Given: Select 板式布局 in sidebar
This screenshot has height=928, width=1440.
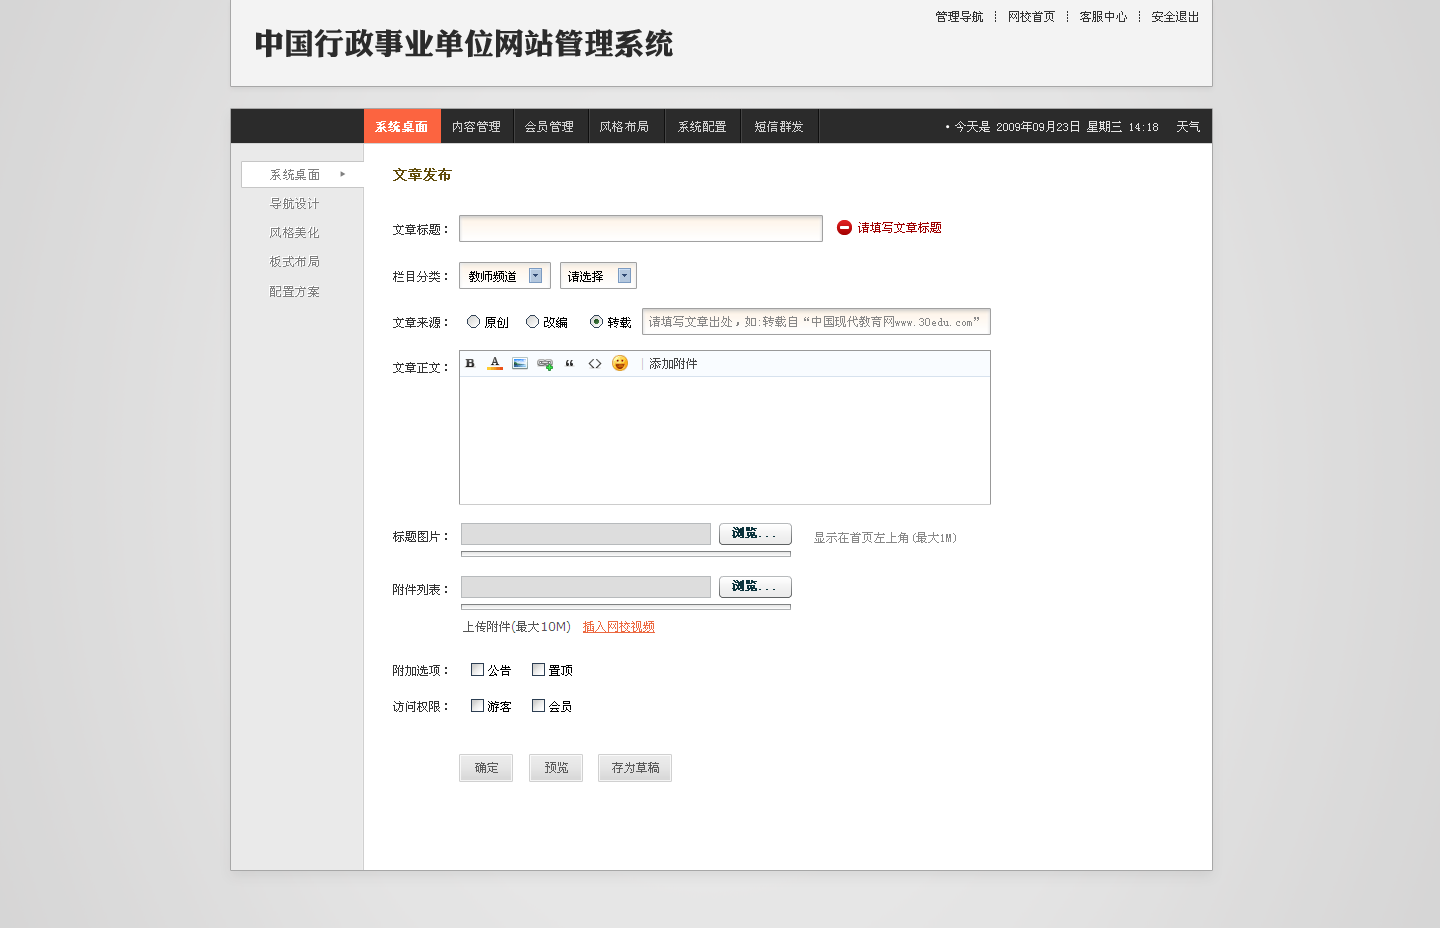Looking at the screenshot, I should click(295, 262).
